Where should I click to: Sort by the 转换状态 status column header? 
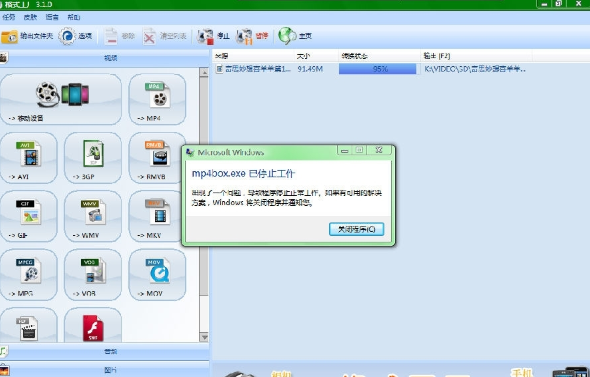[379, 56]
